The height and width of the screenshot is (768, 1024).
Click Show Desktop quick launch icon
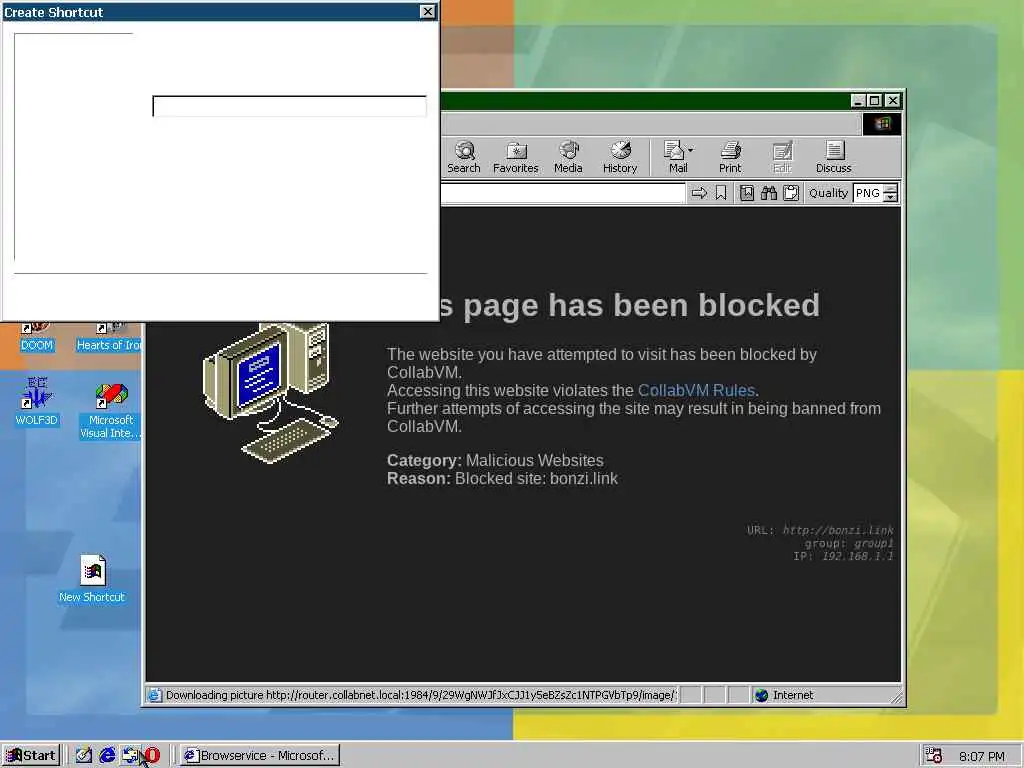click(x=84, y=755)
